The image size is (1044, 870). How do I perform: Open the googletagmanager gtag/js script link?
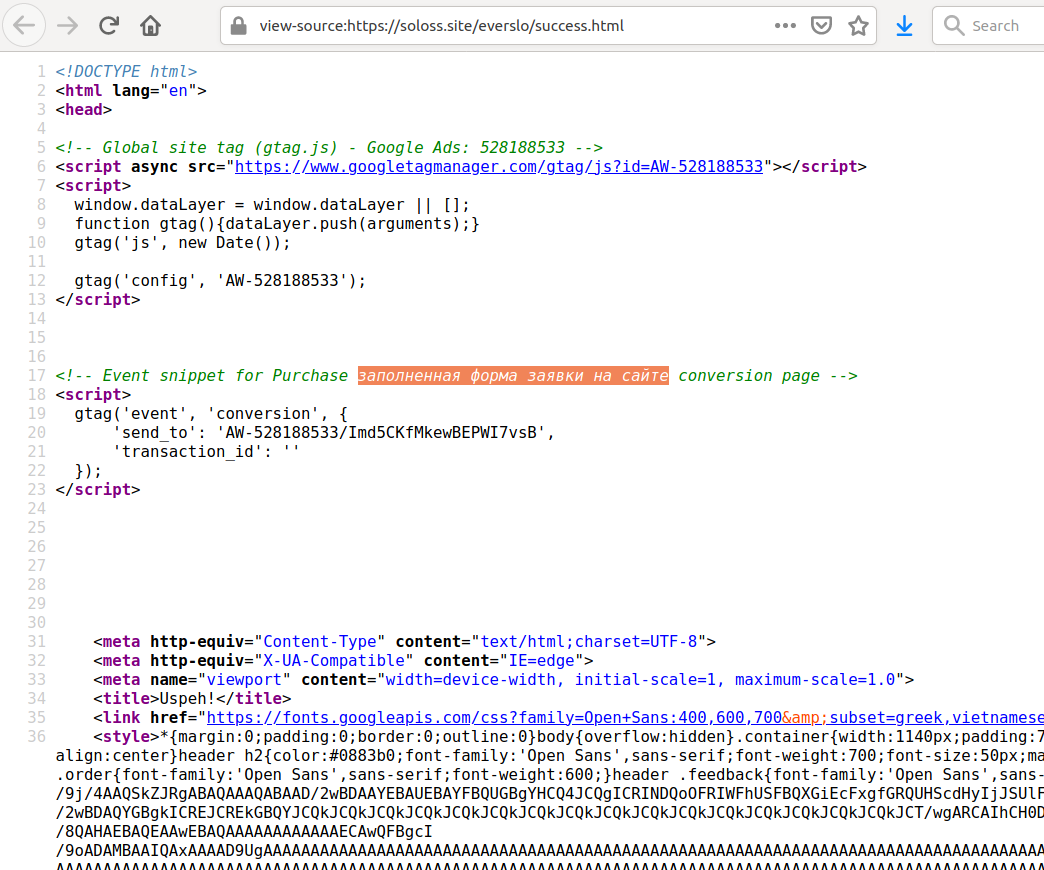click(499, 166)
